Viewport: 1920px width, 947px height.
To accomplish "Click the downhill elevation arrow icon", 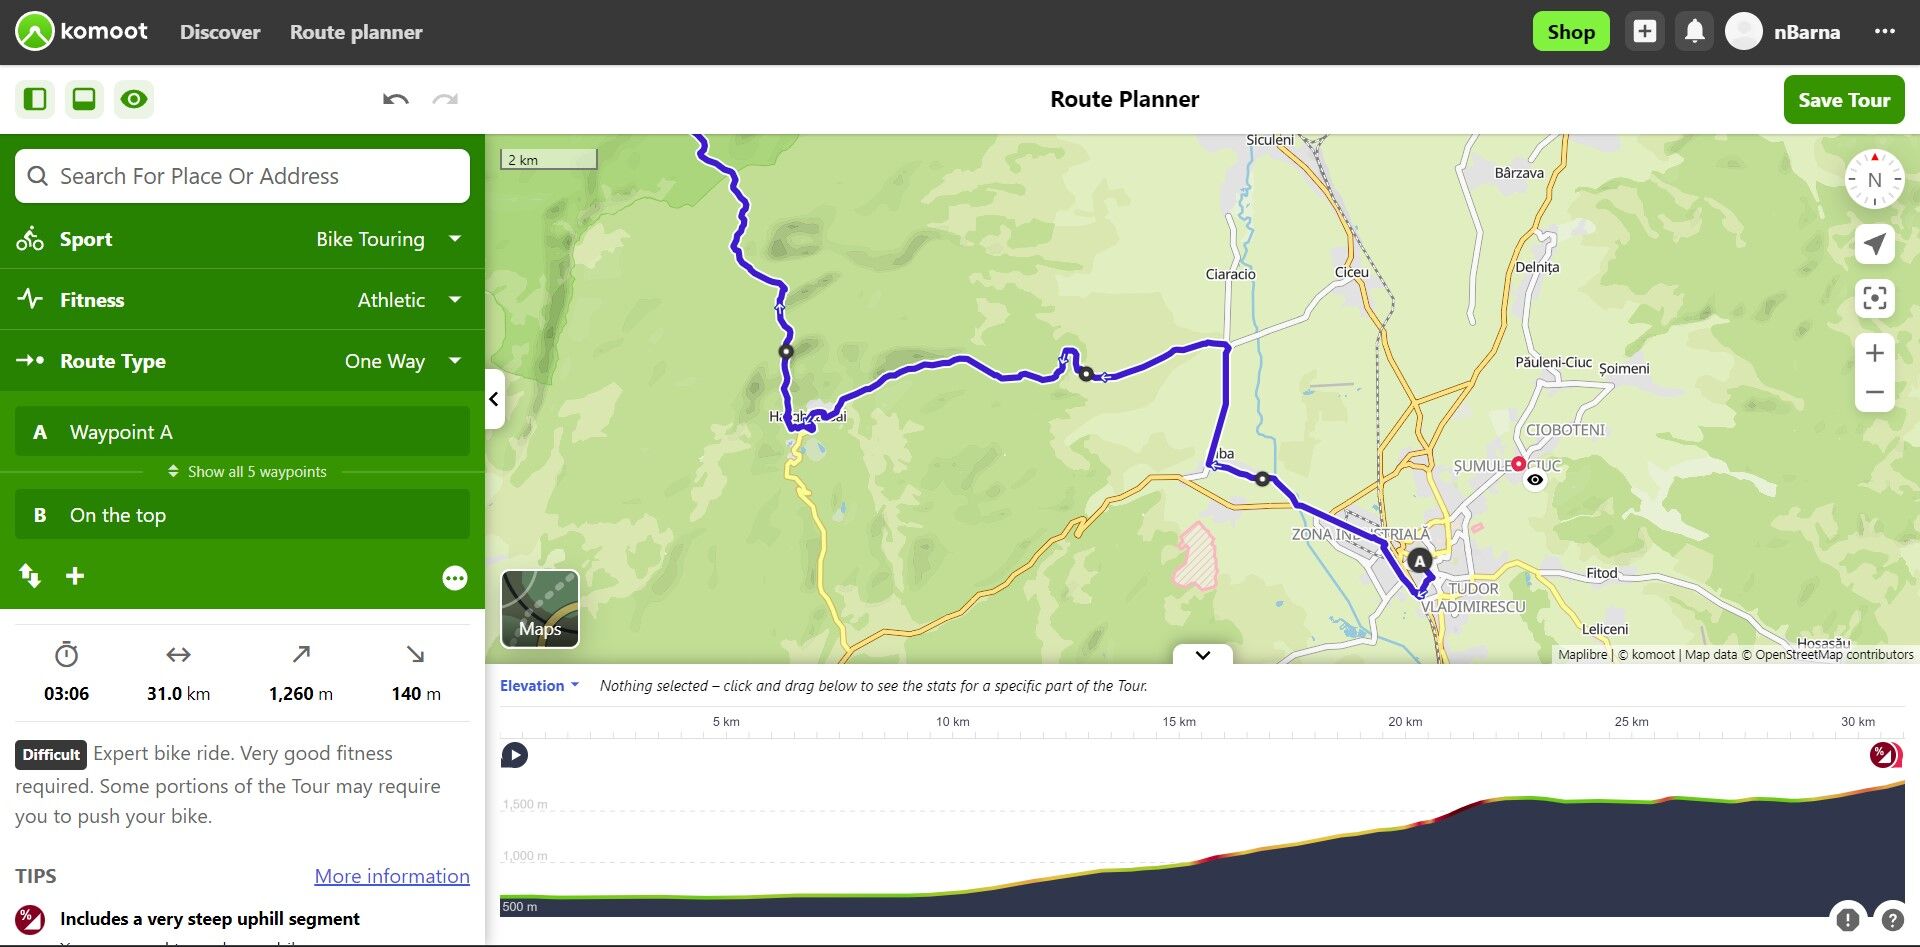I will (x=415, y=655).
